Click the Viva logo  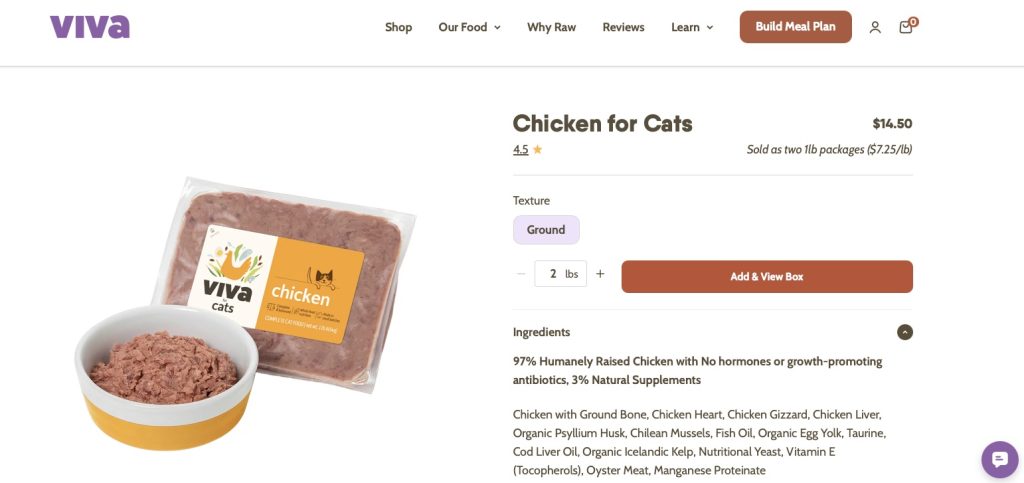90,26
